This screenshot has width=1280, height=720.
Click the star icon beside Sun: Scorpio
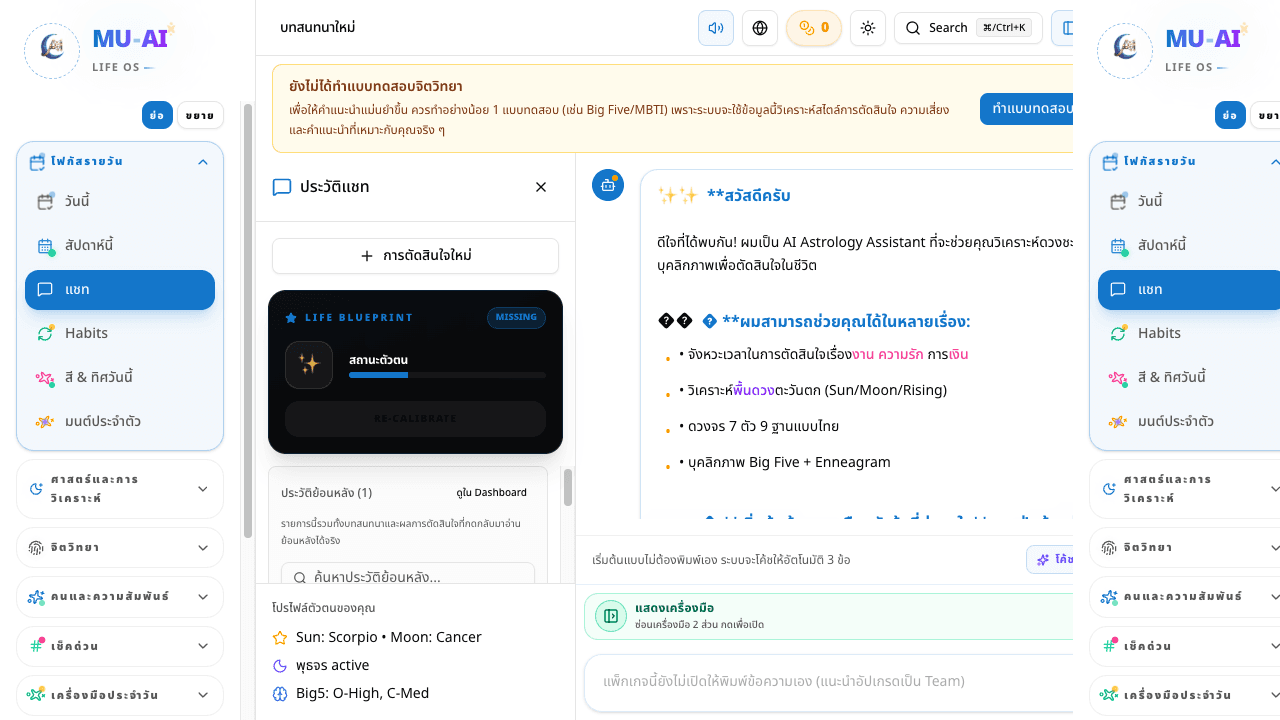click(x=280, y=637)
